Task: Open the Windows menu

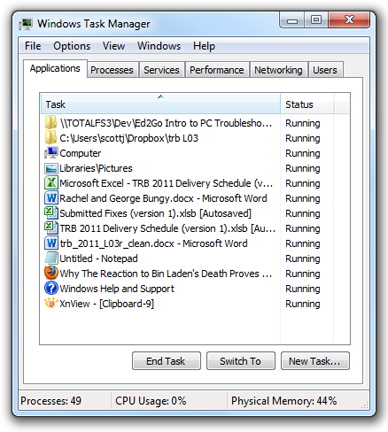Action: (159, 46)
